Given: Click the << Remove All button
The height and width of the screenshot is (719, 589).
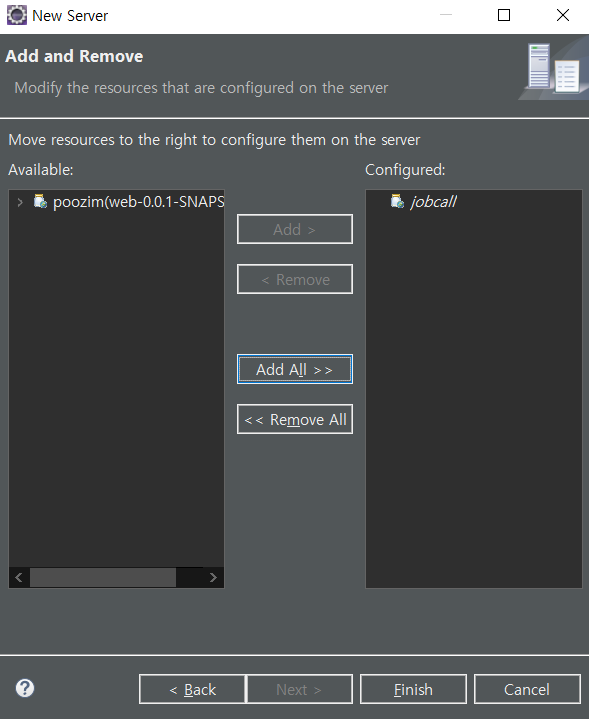Looking at the screenshot, I should (x=295, y=419).
